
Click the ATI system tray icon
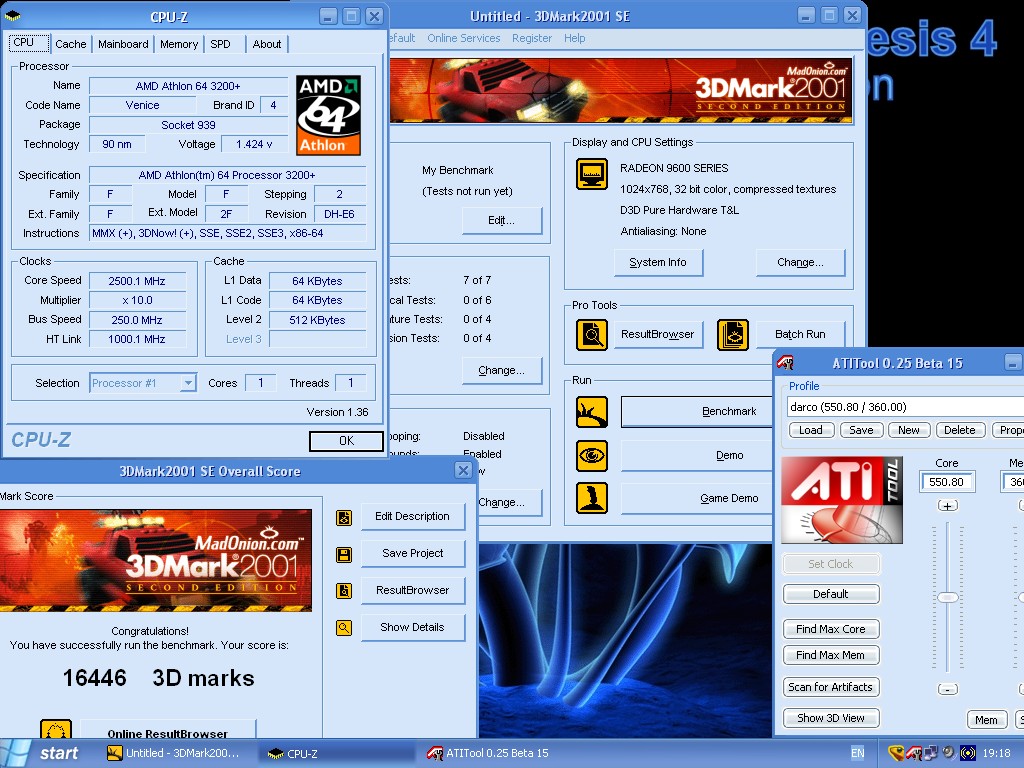coord(914,753)
